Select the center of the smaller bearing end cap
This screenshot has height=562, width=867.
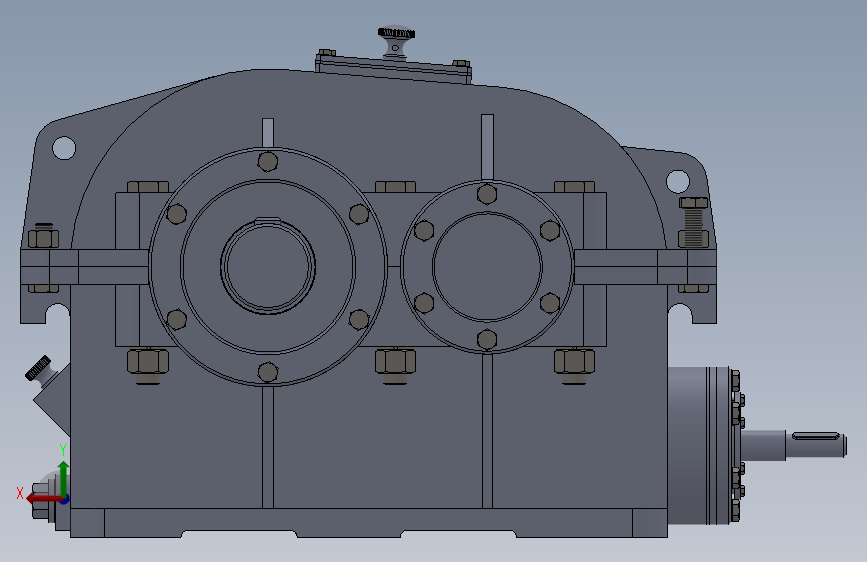point(487,266)
